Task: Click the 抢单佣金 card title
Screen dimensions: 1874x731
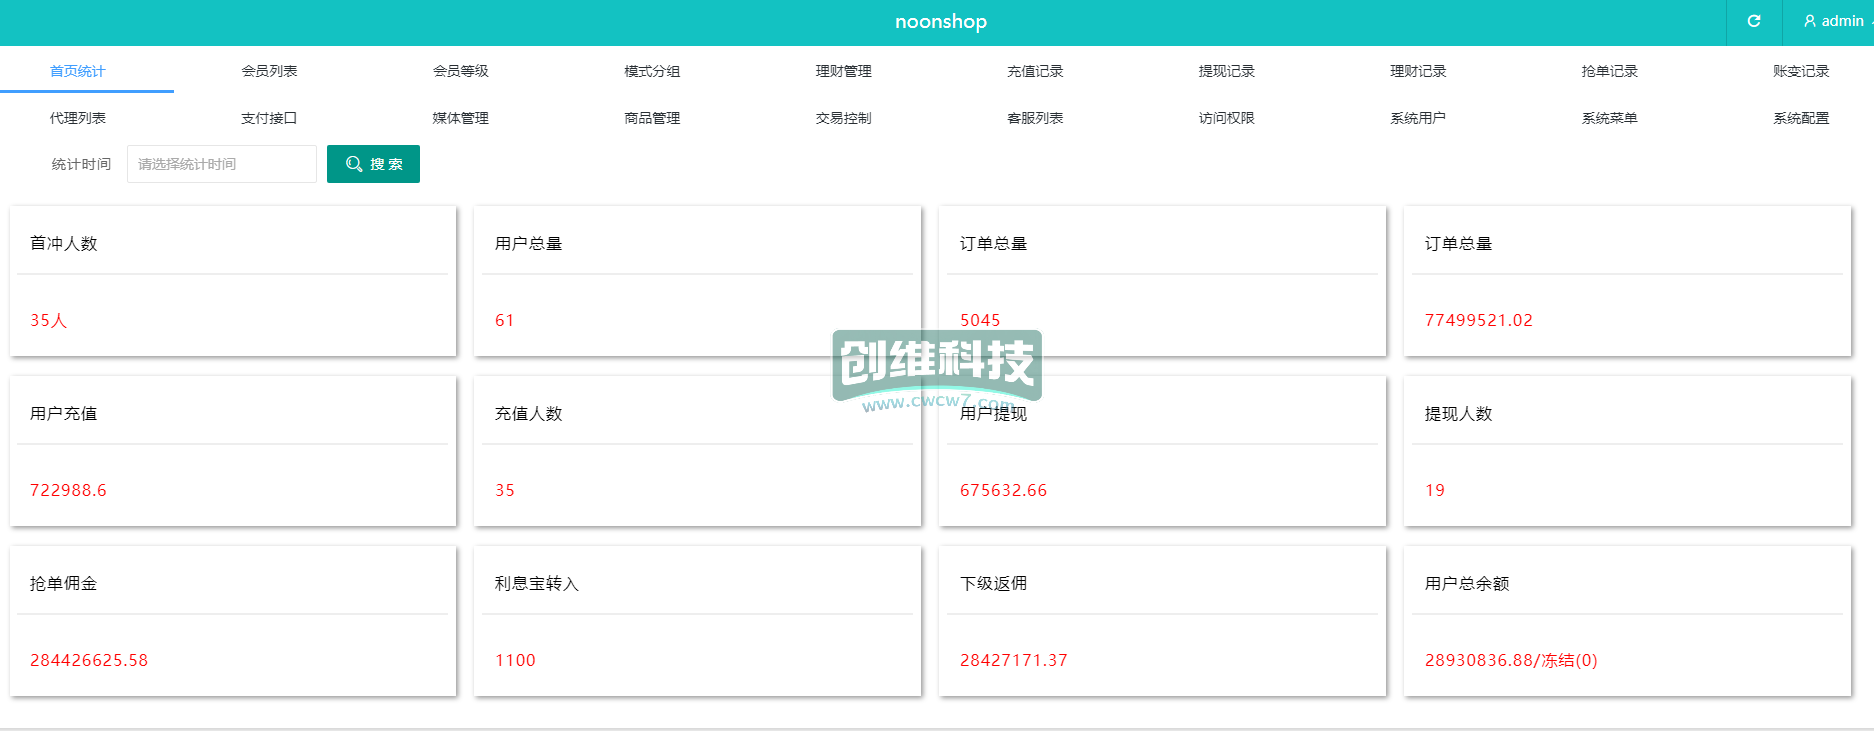Action: pyautogui.click(x=64, y=584)
